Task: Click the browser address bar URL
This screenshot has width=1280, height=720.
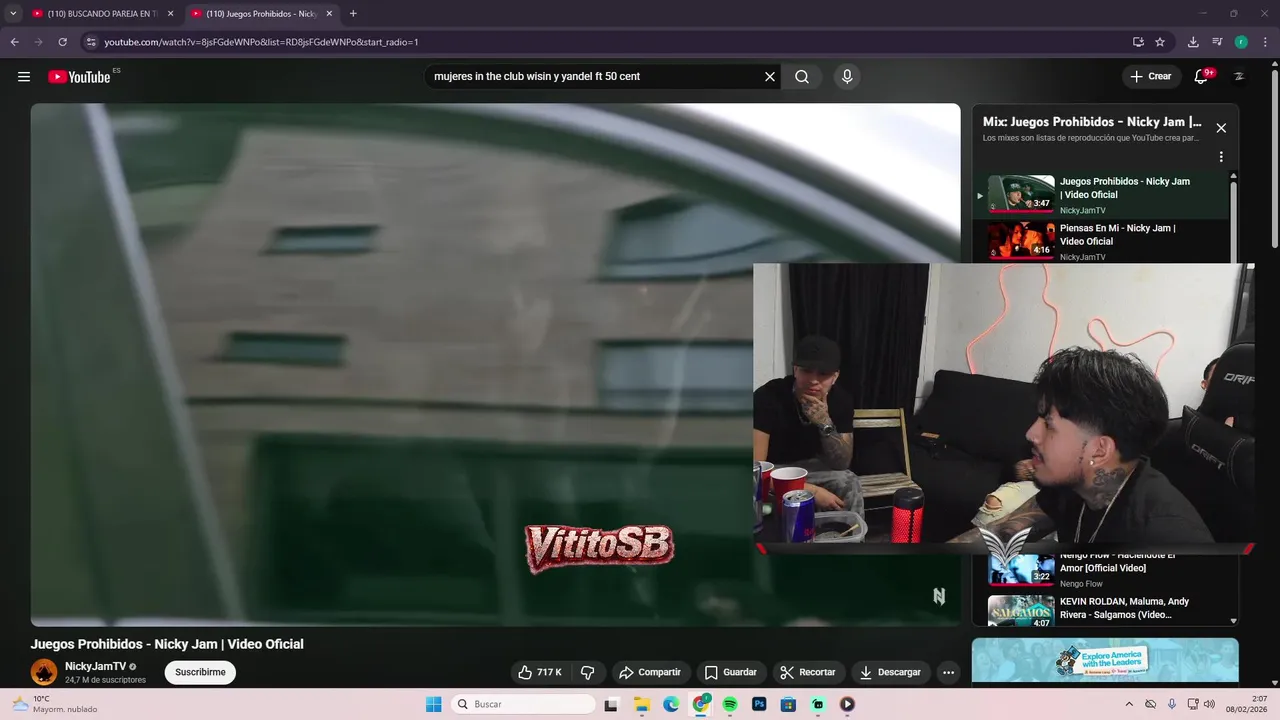Action: click(x=261, y=42)
